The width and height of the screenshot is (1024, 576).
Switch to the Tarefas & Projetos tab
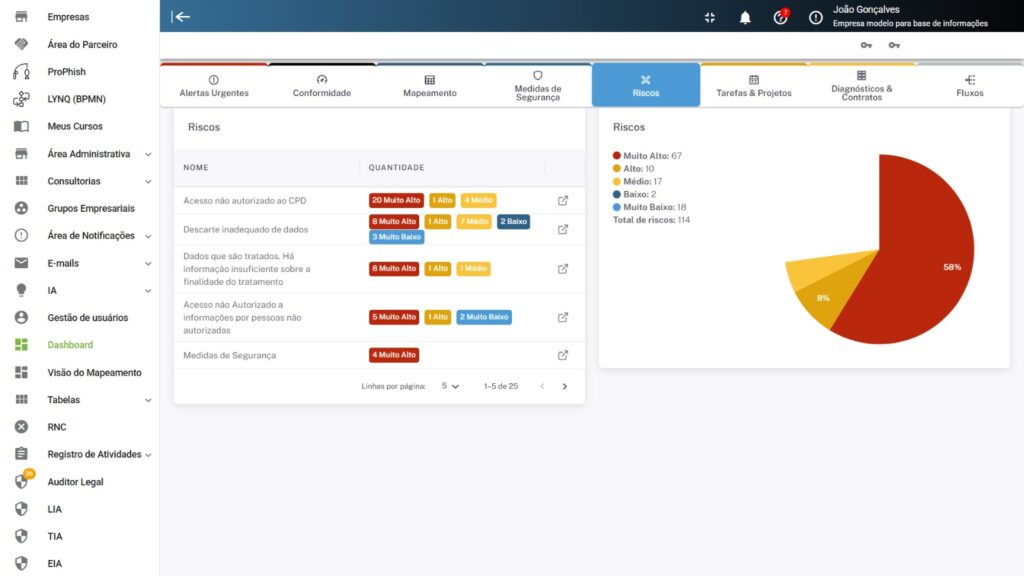coord(753,86)
